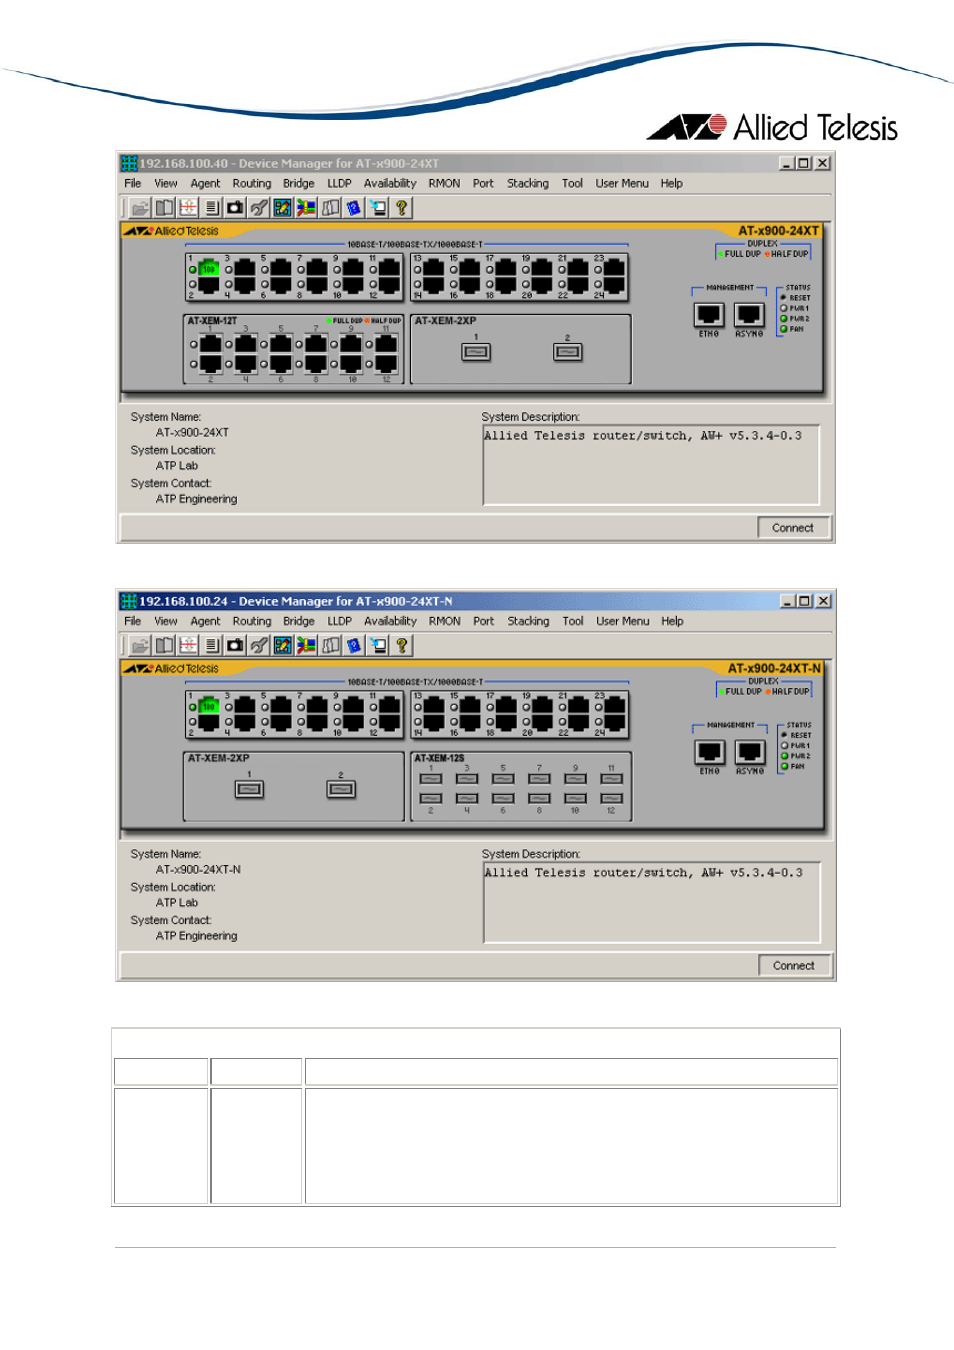
Task: Select the ETH0 management port on the AT-x900-24XT-N device
Action: (710, 752)
